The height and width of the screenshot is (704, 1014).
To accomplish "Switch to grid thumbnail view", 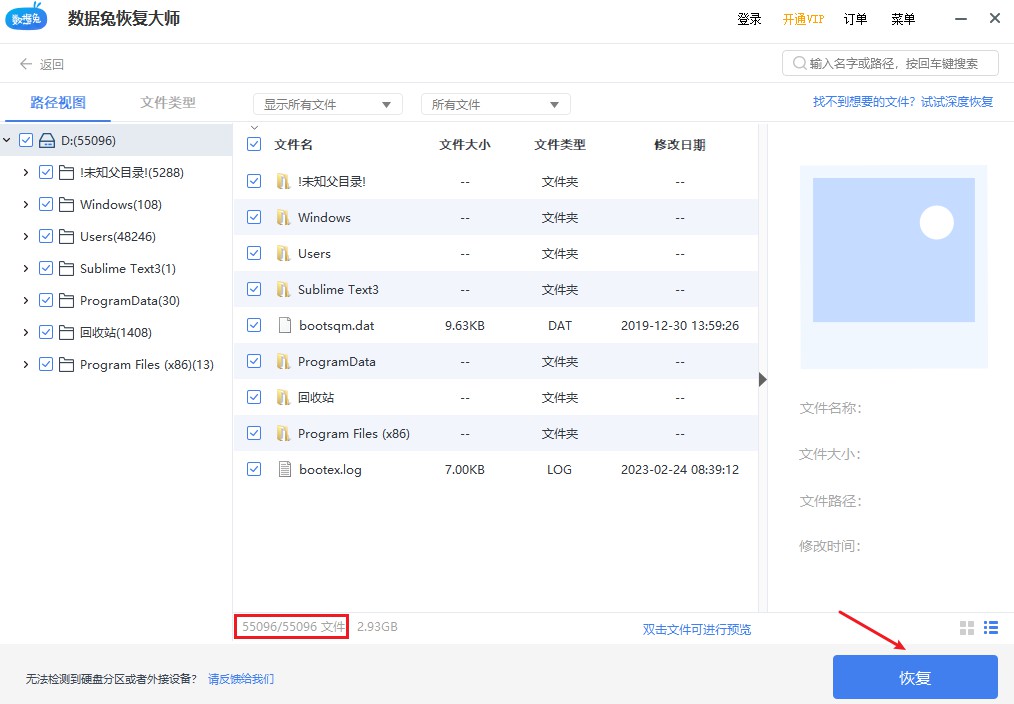I will [966, 628].
